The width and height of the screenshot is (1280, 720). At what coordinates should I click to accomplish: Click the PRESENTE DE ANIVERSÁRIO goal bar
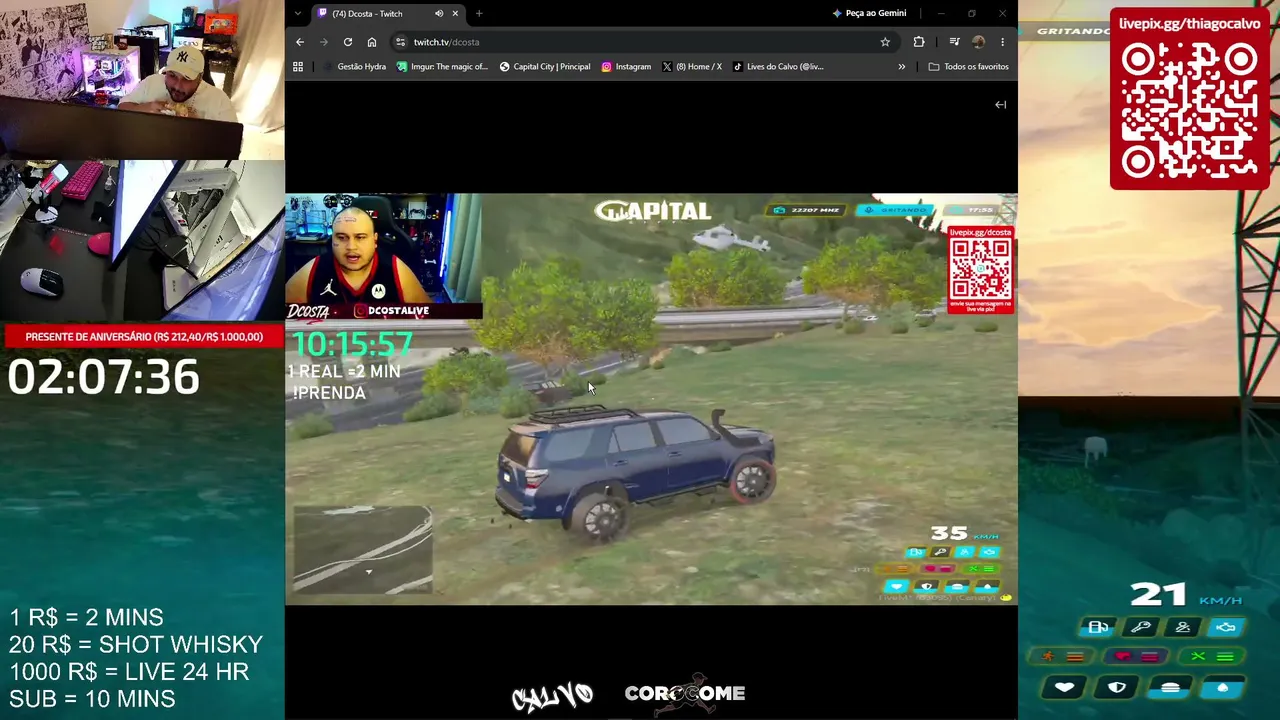point(143,337)
